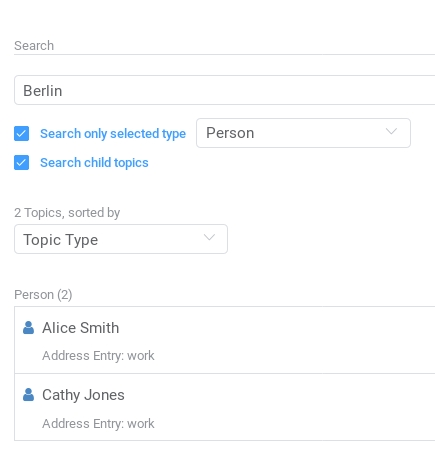Viewport: 435px width, 454px height.
Task: Select the Alice Smith result name
Action: click(x=80, y=328)
